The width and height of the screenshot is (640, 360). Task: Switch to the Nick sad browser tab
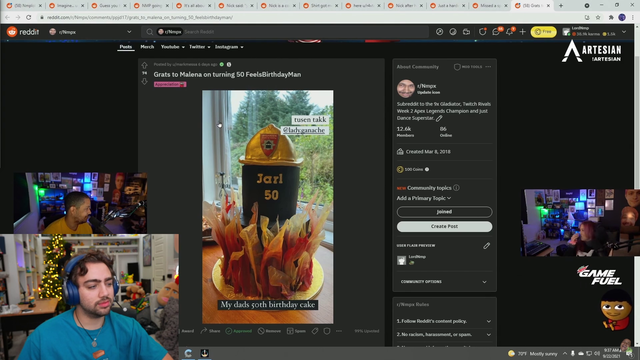click(x=235, y=6)
